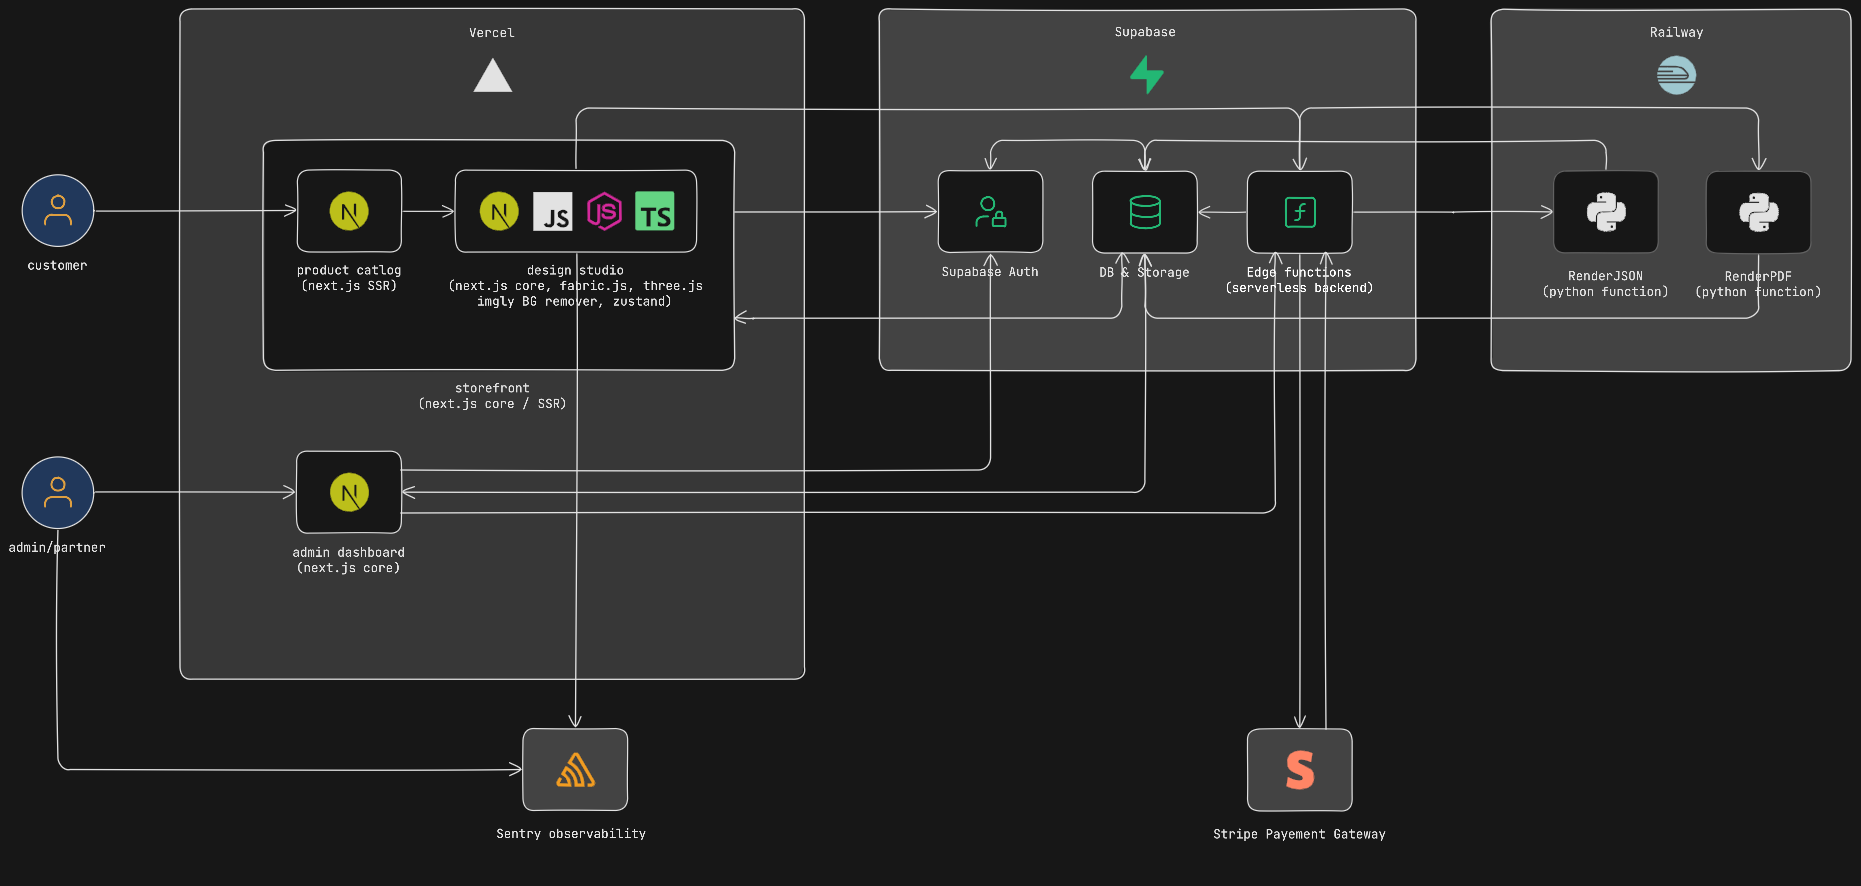Click the Supabase lightning bolt logo
This screenshot has width=1861, height=886.
pos(1146,75)
